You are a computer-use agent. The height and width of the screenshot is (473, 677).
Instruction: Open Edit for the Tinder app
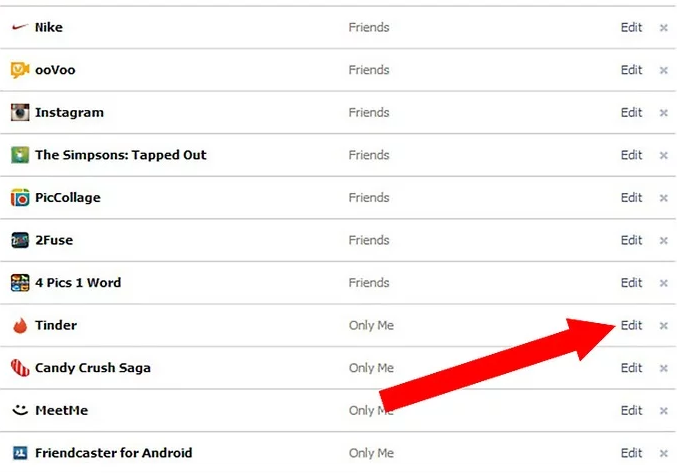click(631, 325)
